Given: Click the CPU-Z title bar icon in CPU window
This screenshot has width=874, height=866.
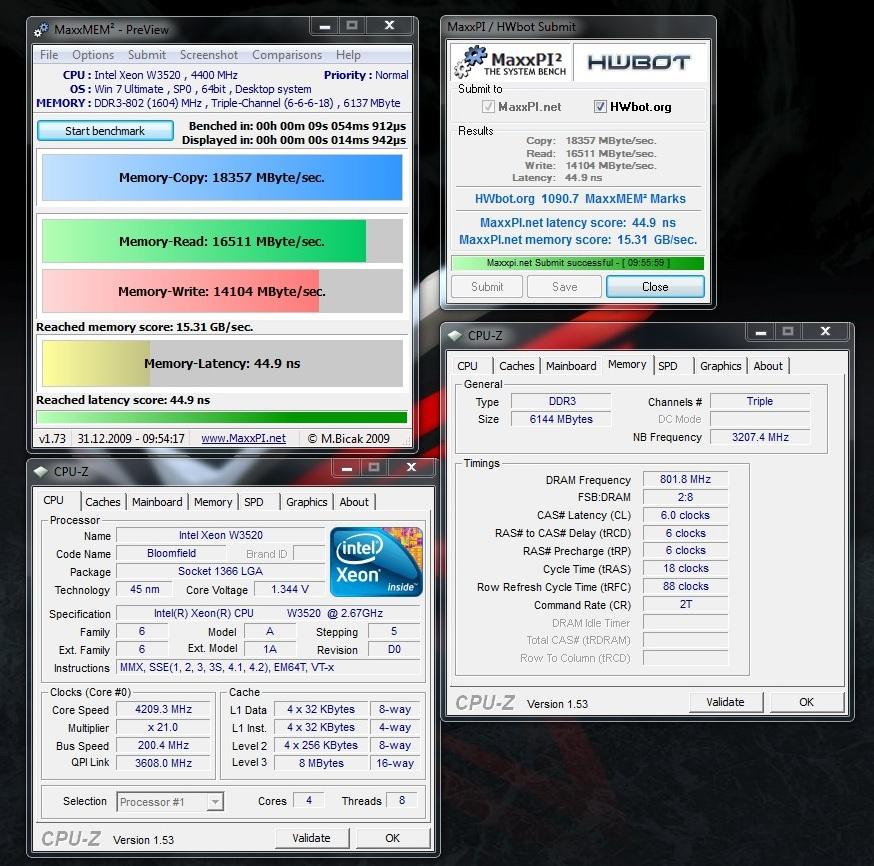Looking at the screenshot, I should coord(41,471).
